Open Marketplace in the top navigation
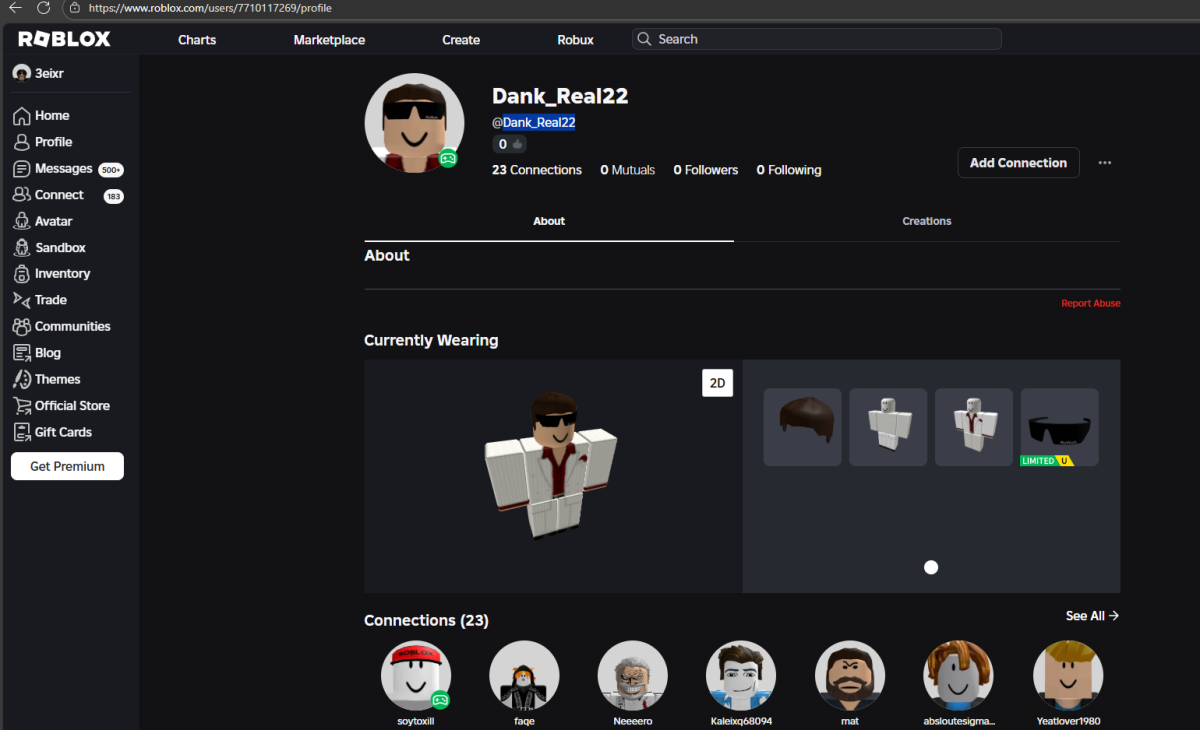The image size is (1200, 730). click(x=329, y=40)
